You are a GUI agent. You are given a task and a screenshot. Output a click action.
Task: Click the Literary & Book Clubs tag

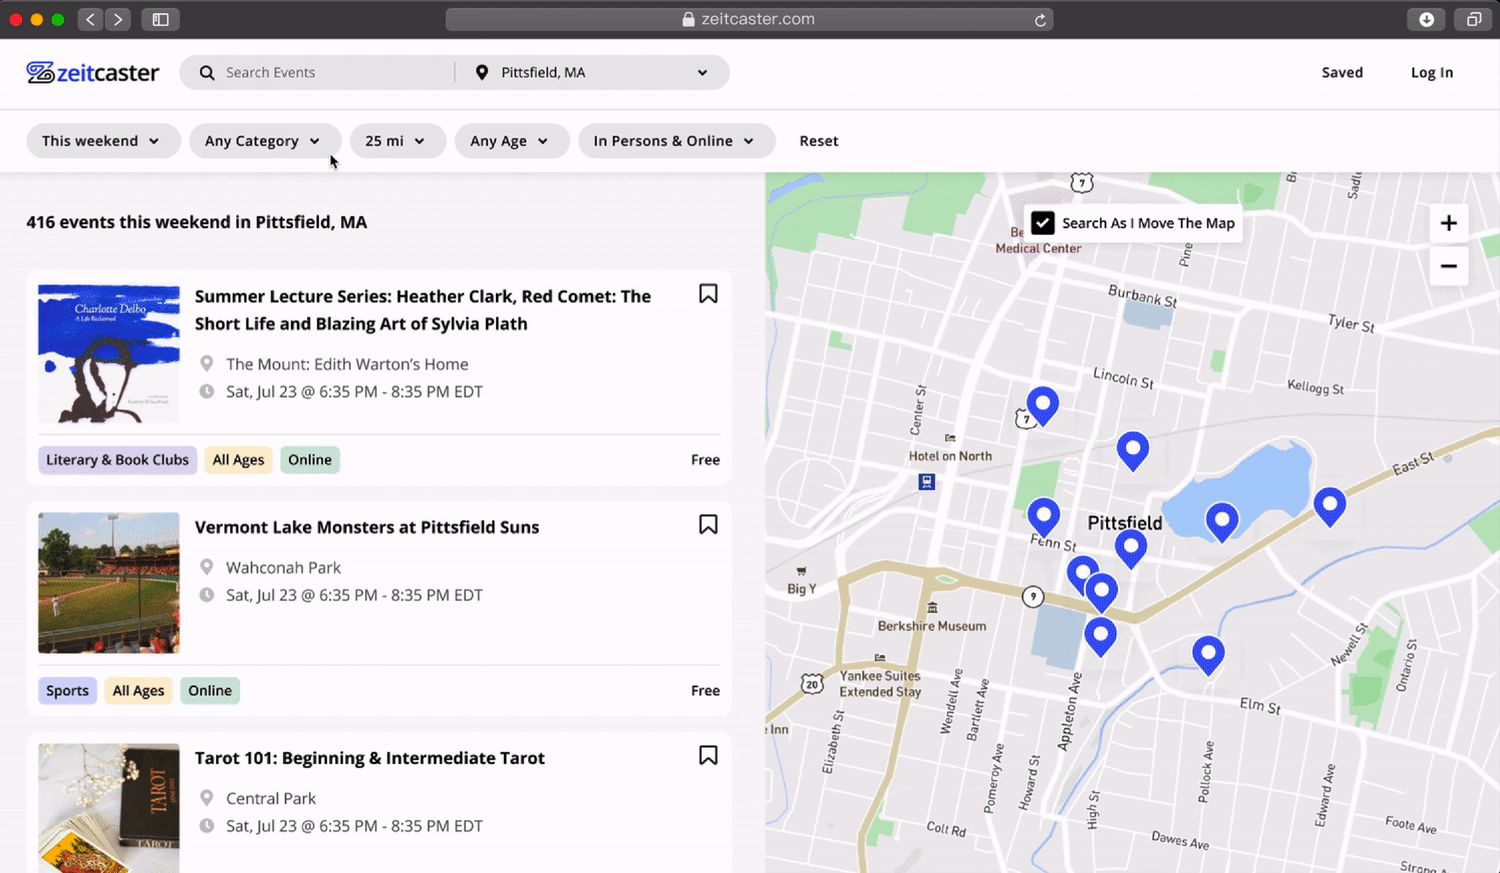pyautogui.click(x=117, y=460)
